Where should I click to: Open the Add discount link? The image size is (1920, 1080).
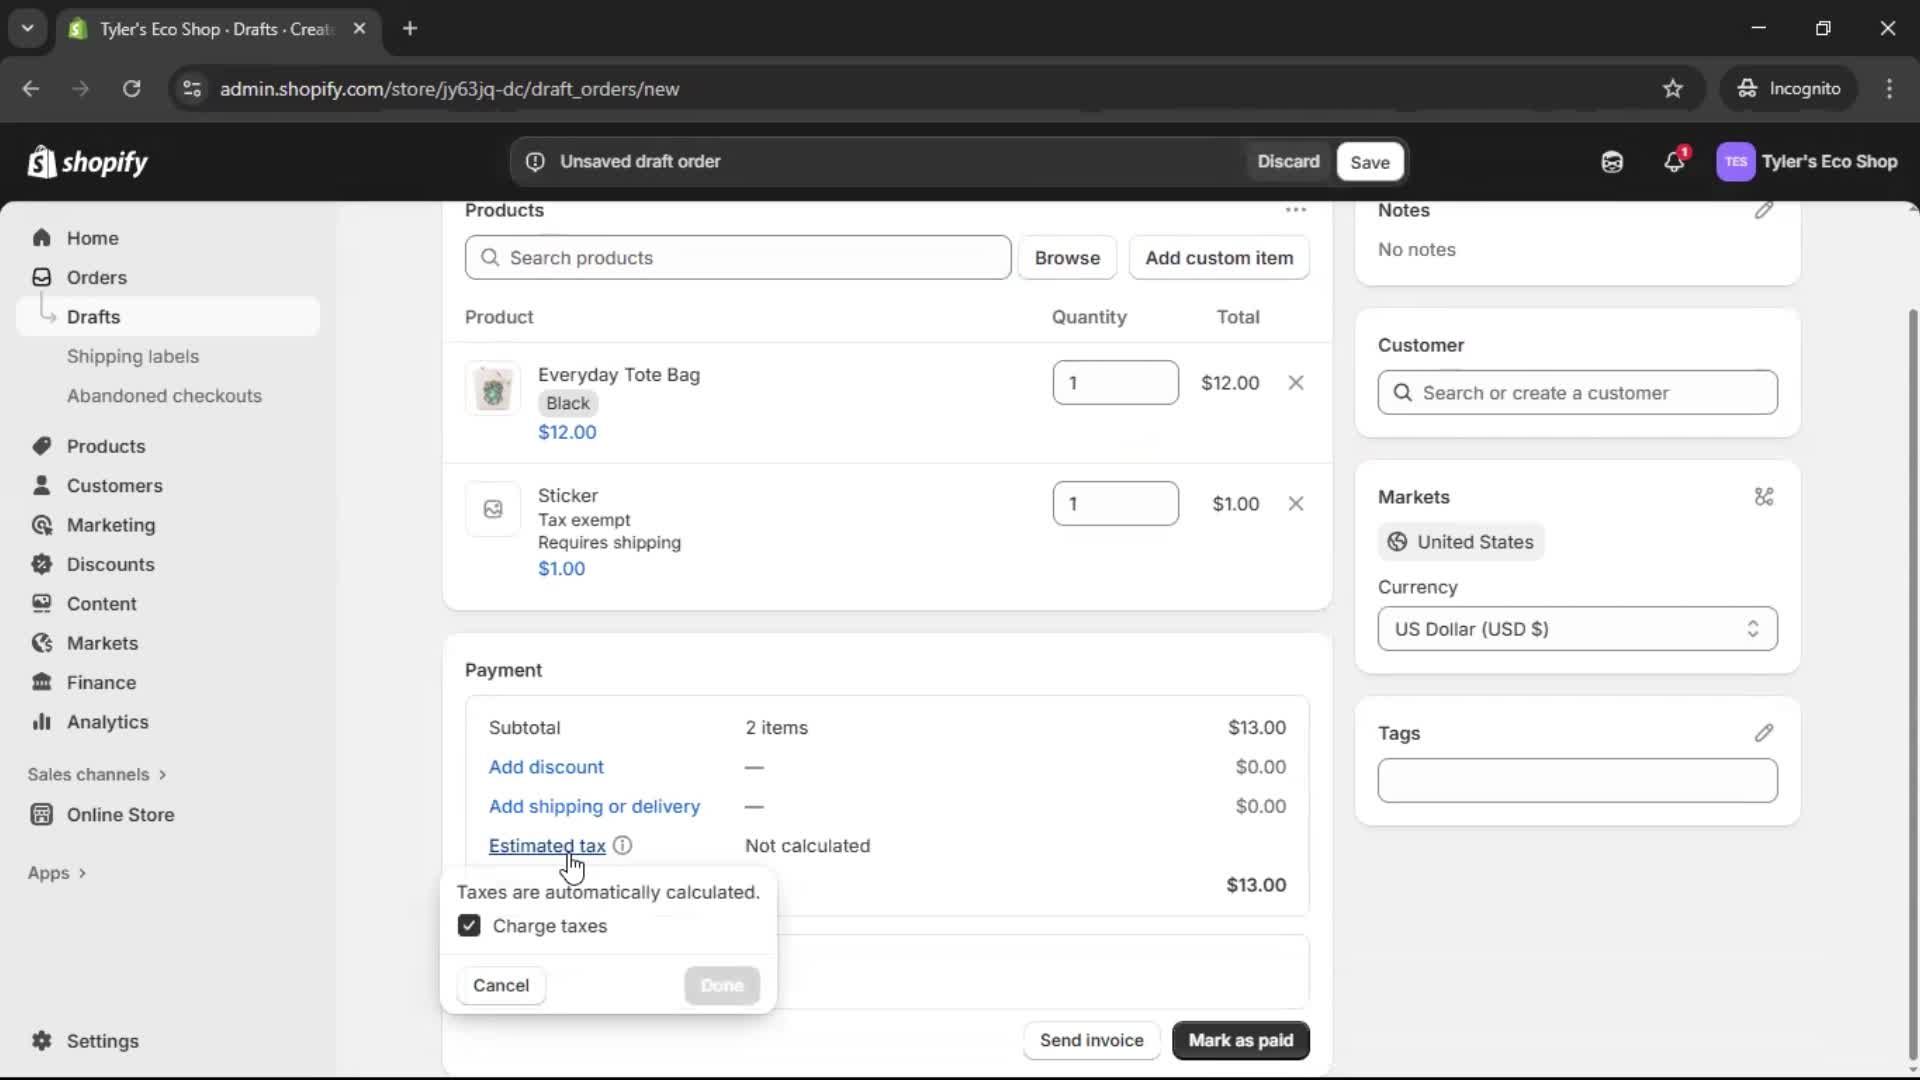coord(546,766)
